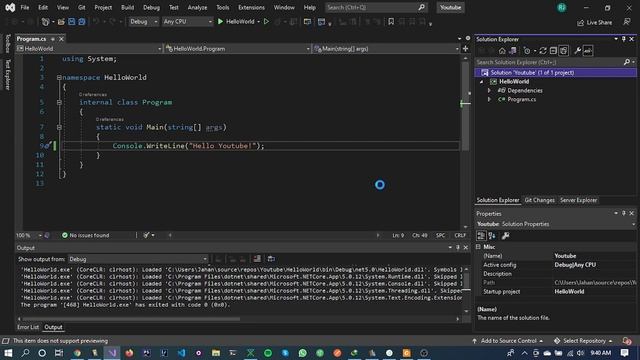Click Live Share icon button
Viewport: 640px width, 360px height.
tap(595, 22)
